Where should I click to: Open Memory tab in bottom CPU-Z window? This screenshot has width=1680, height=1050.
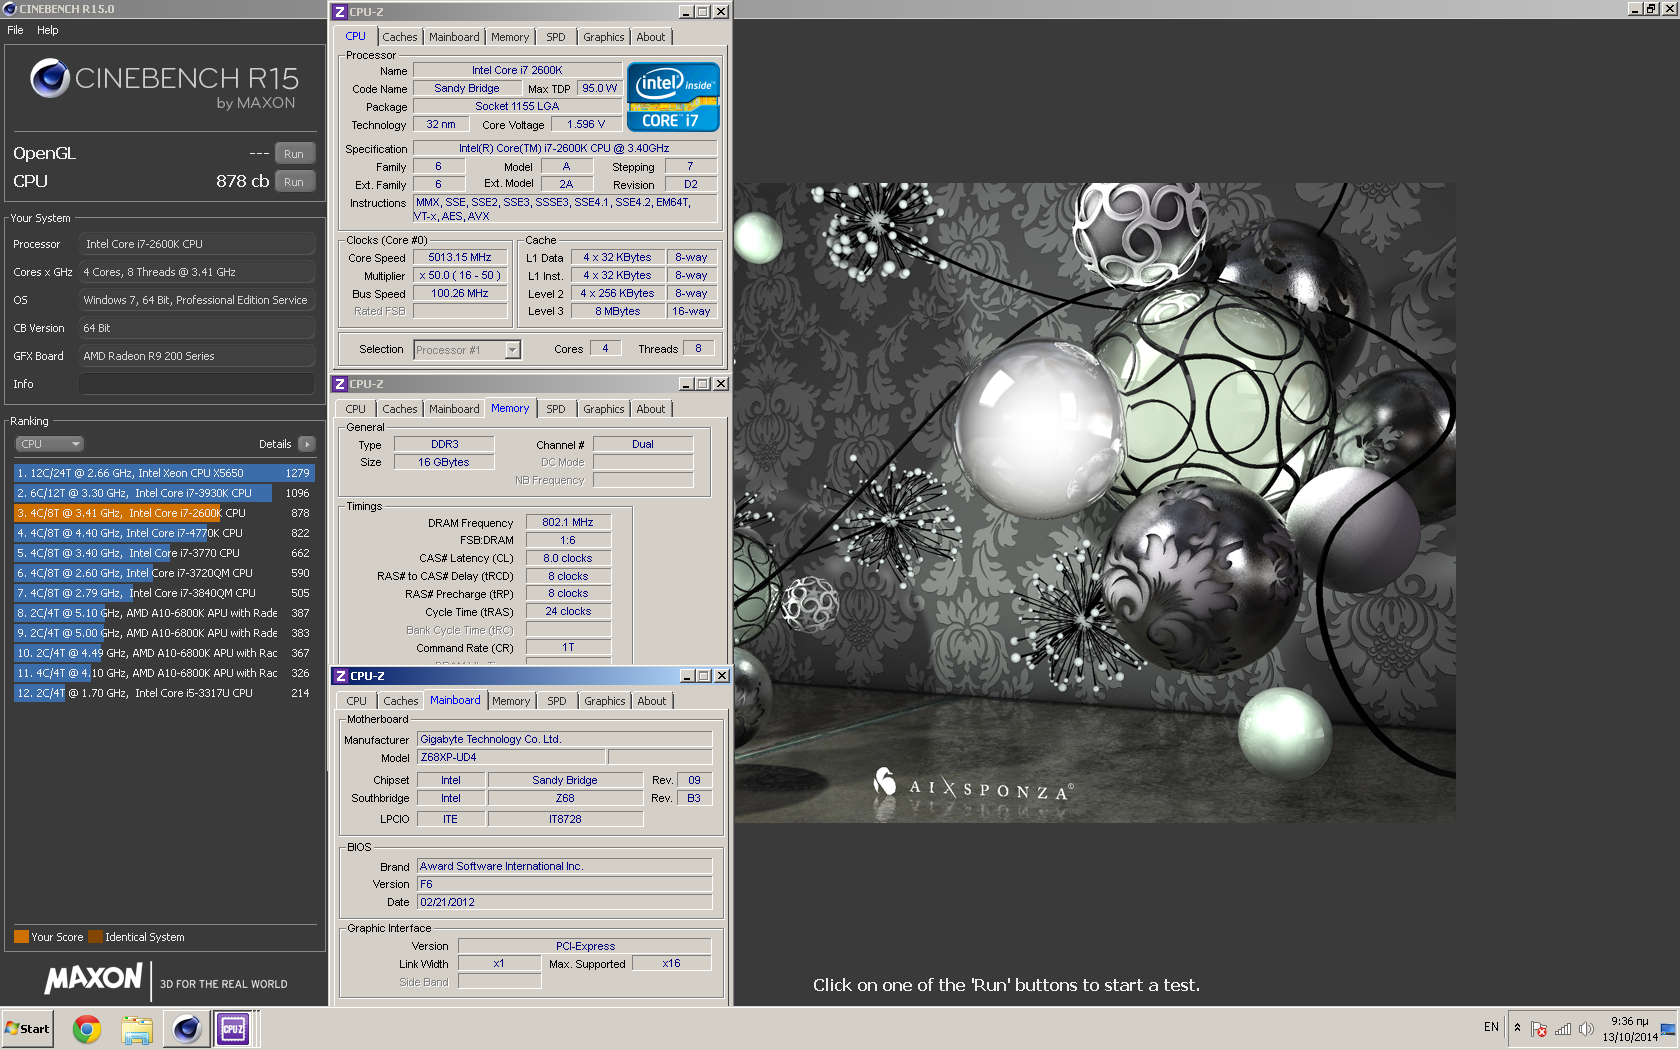pos(511,701)
